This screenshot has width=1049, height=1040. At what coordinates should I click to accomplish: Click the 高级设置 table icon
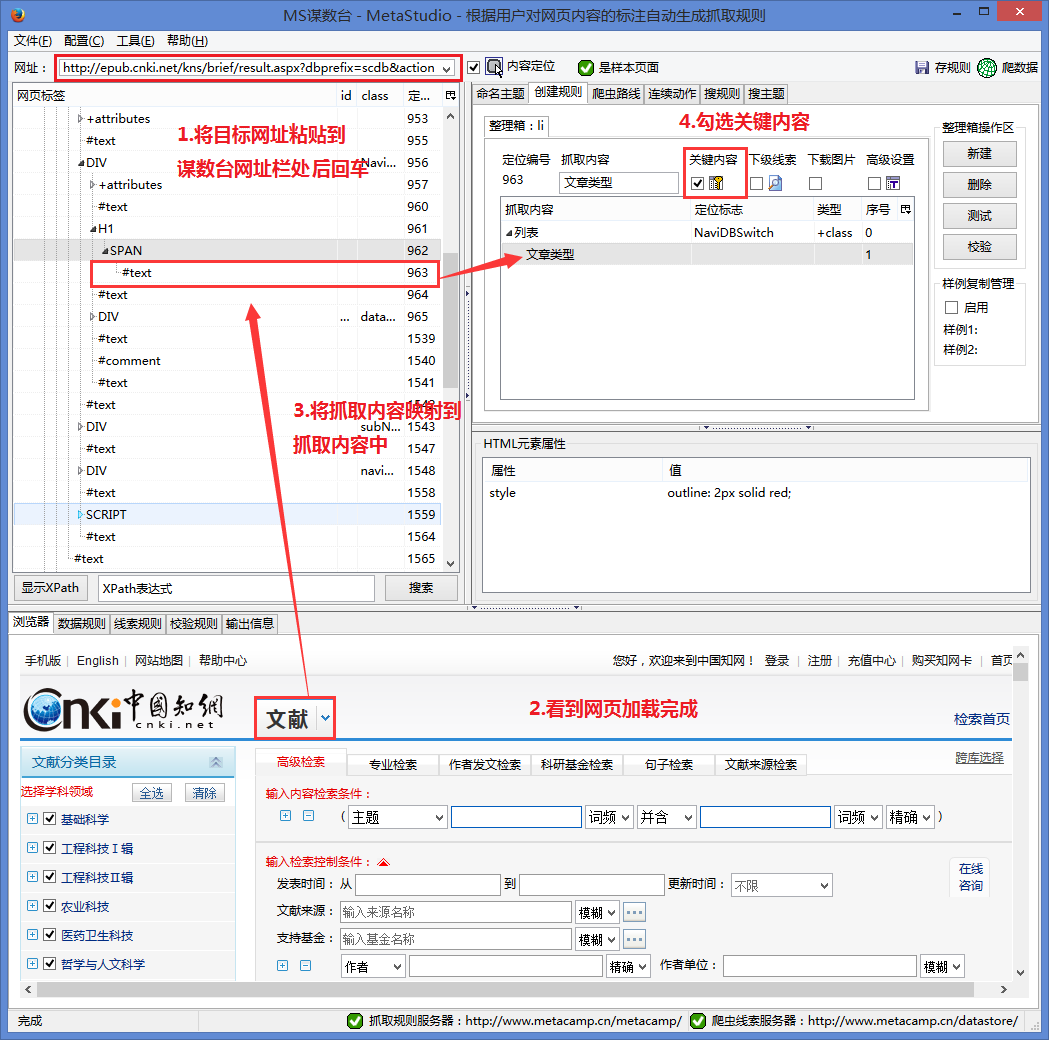(x=892, y=183)
